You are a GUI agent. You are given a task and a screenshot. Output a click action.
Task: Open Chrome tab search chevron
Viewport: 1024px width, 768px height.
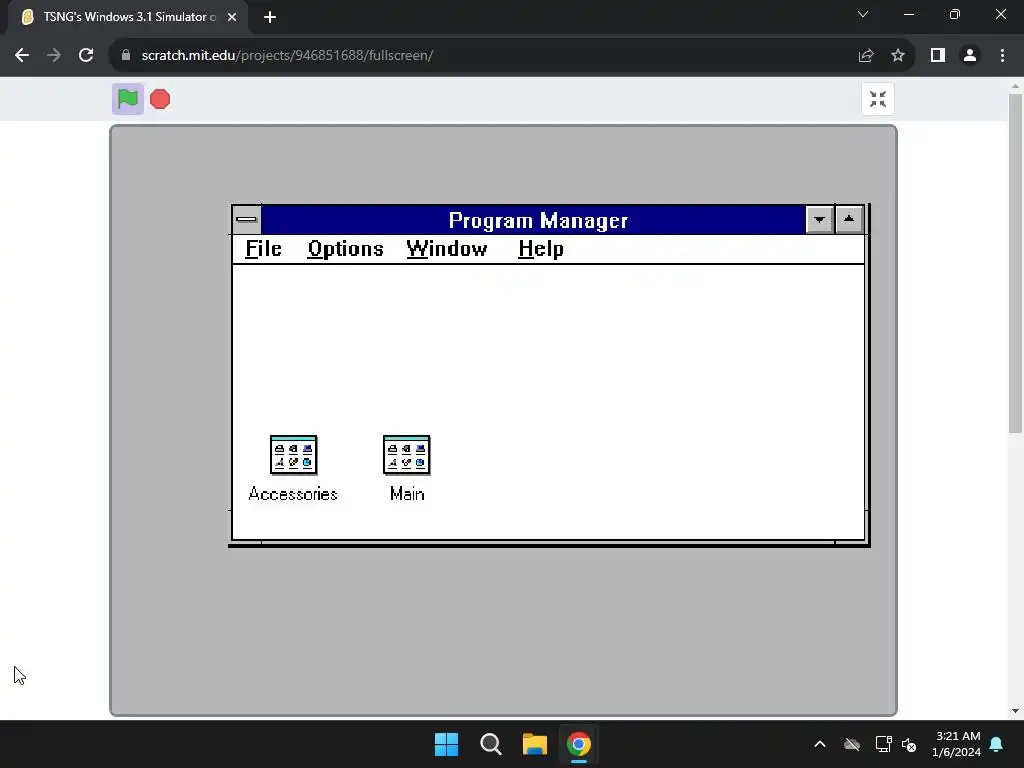863,14
